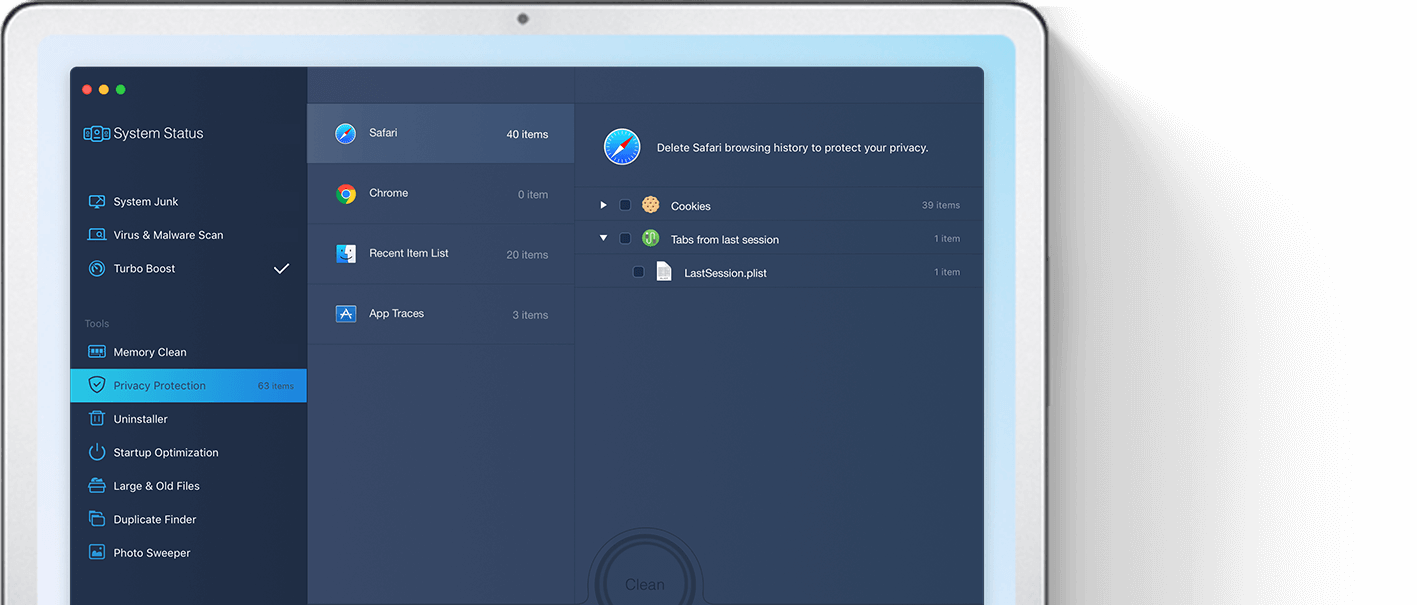The image size is (1417, 605).
Task: Collapse the Tabs from last session group
Action: pos(603,238)
